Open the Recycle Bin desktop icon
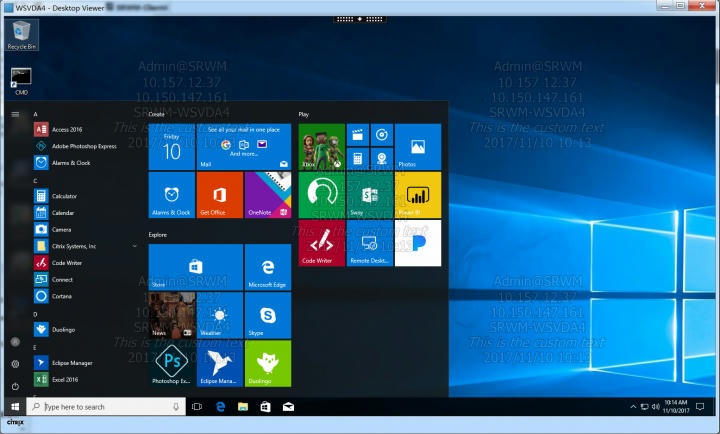Image resolution: width=720 pixels, height=434 pixels. (21, 35)
